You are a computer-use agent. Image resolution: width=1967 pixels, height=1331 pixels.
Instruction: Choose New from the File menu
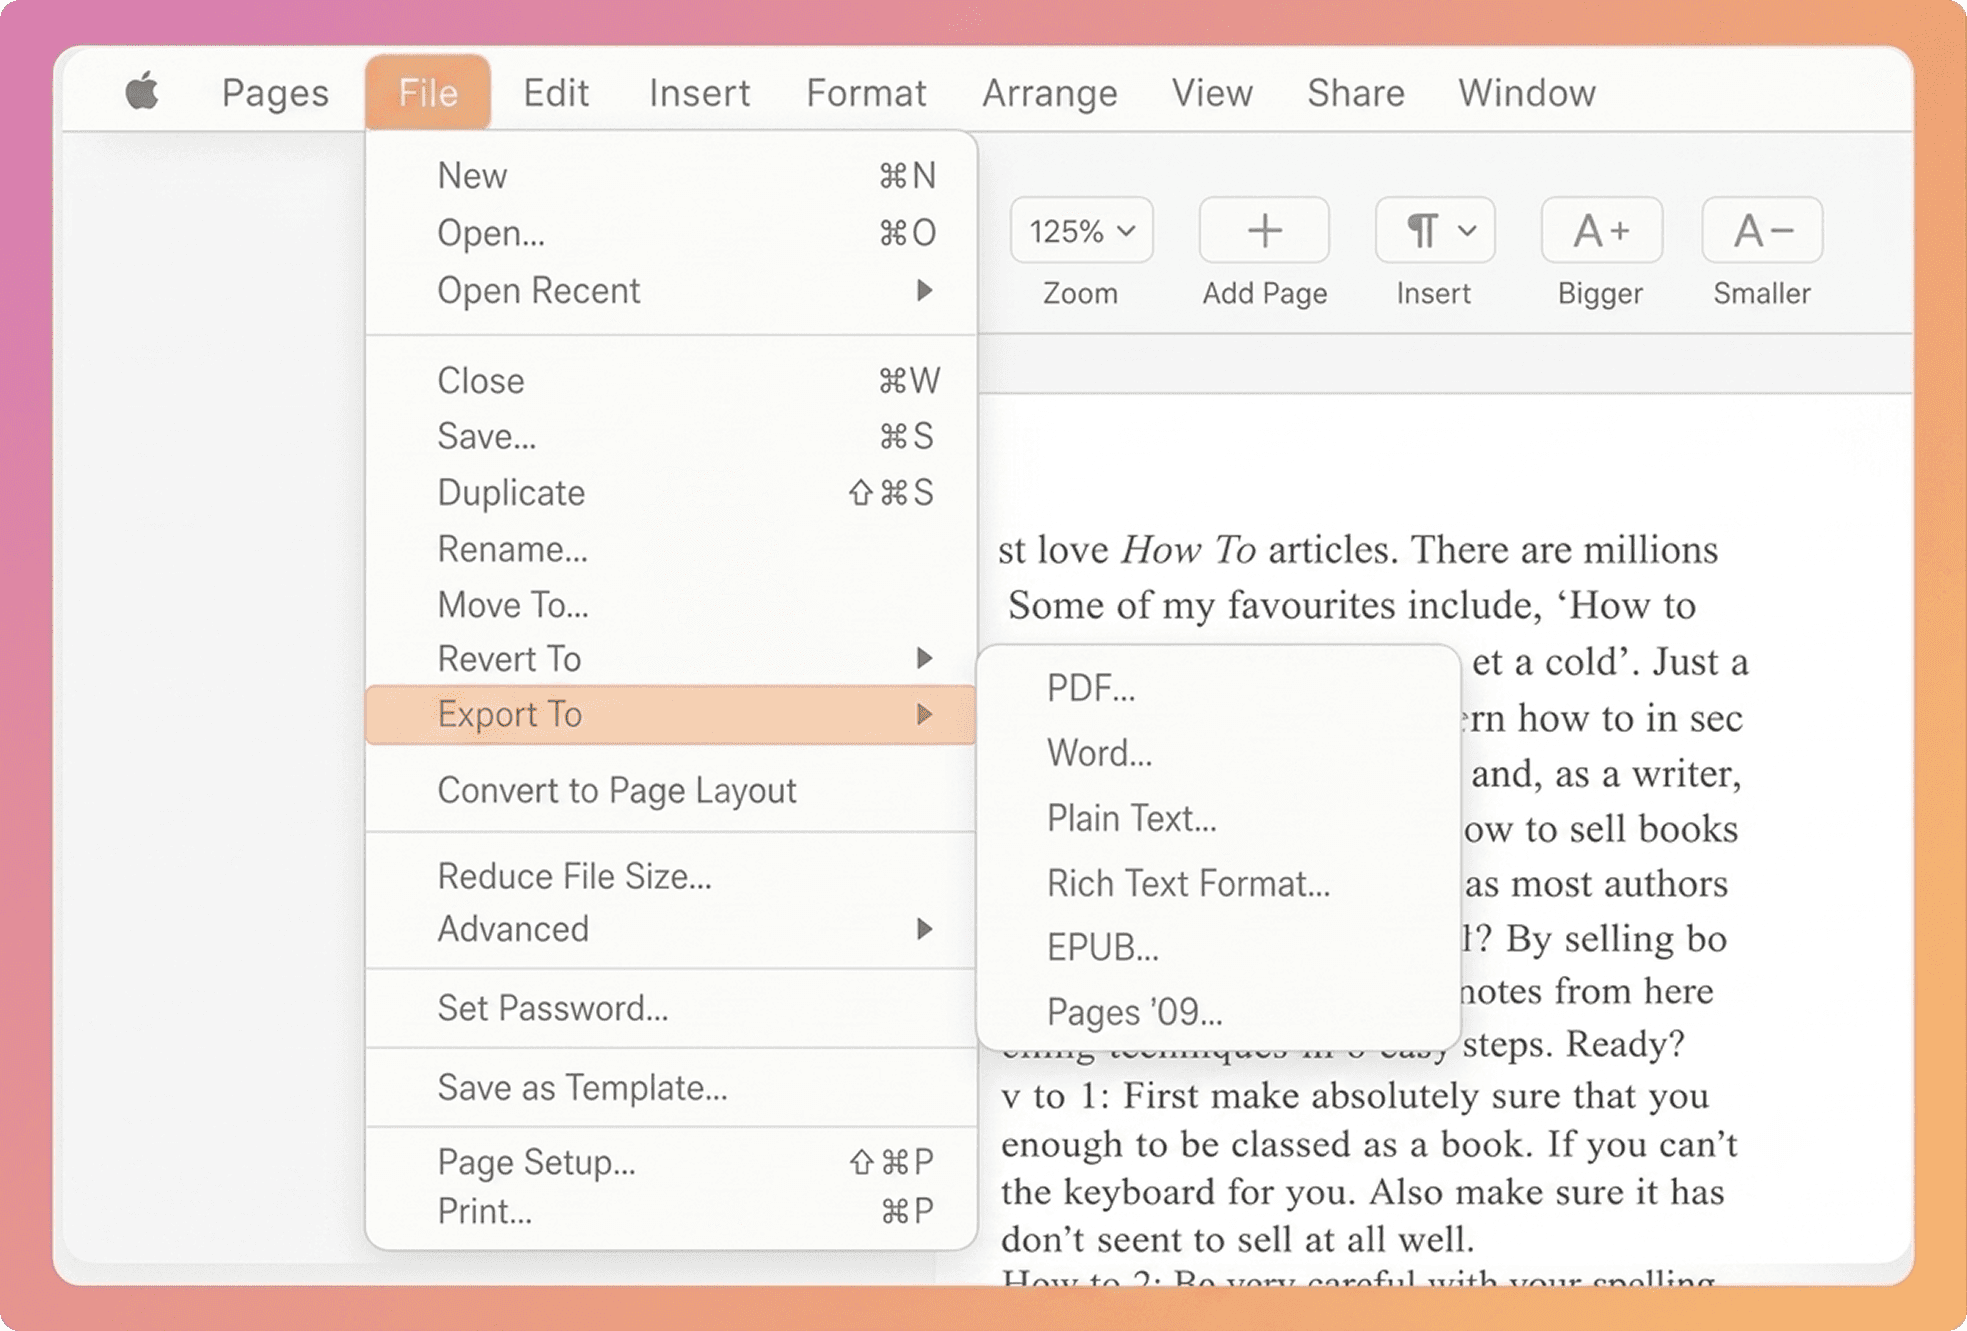click(x=671, y=175)
